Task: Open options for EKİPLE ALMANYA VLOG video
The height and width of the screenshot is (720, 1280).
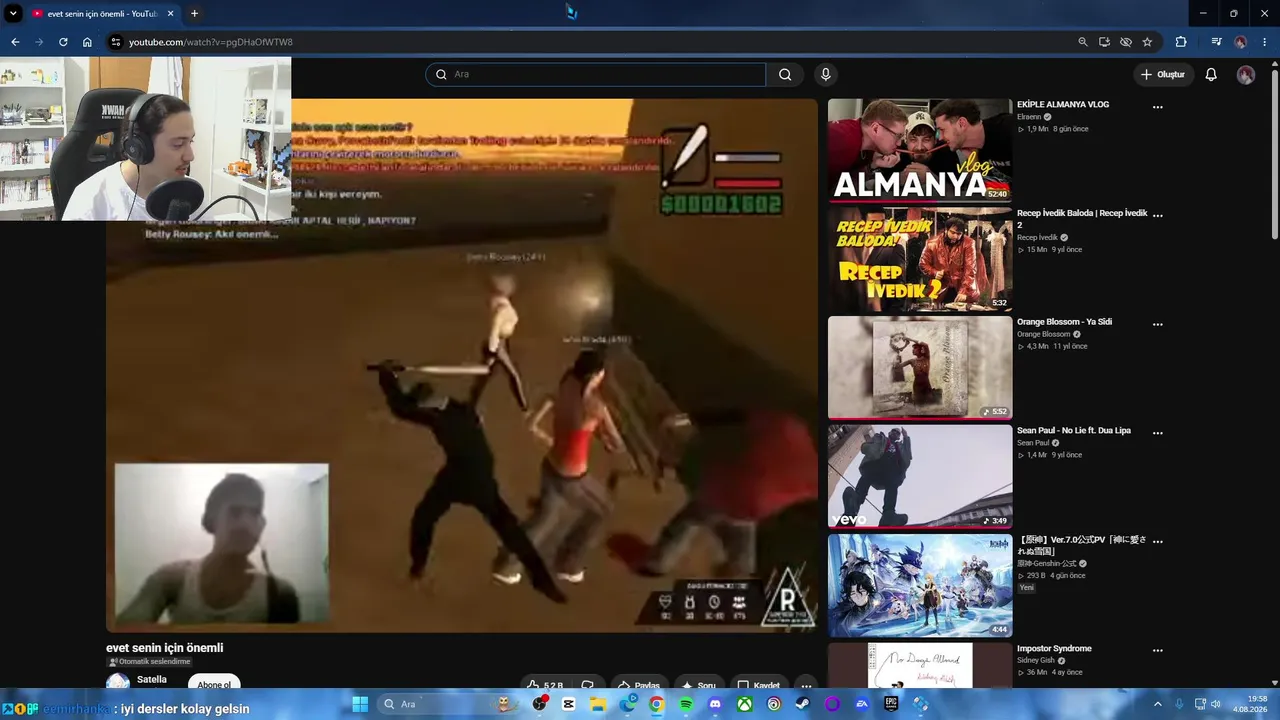Action: [x=1158, y=107]
